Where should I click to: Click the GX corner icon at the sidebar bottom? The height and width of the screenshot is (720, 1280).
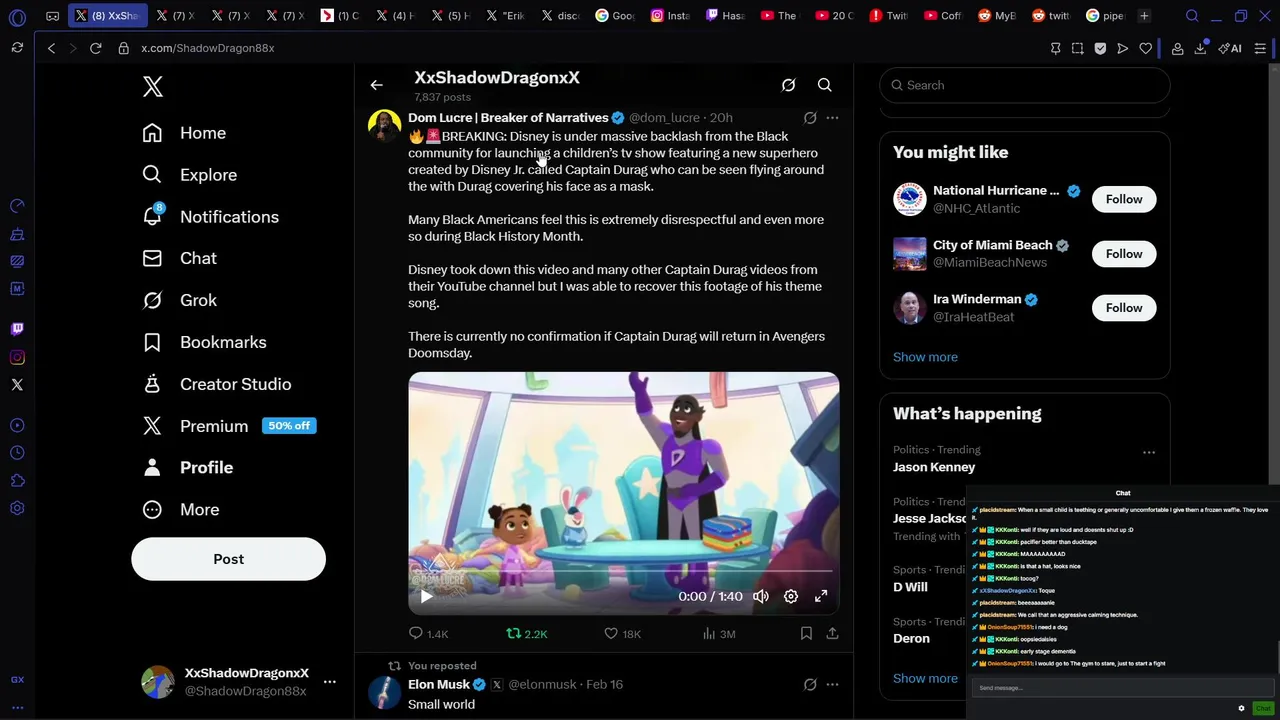[17, 680]
